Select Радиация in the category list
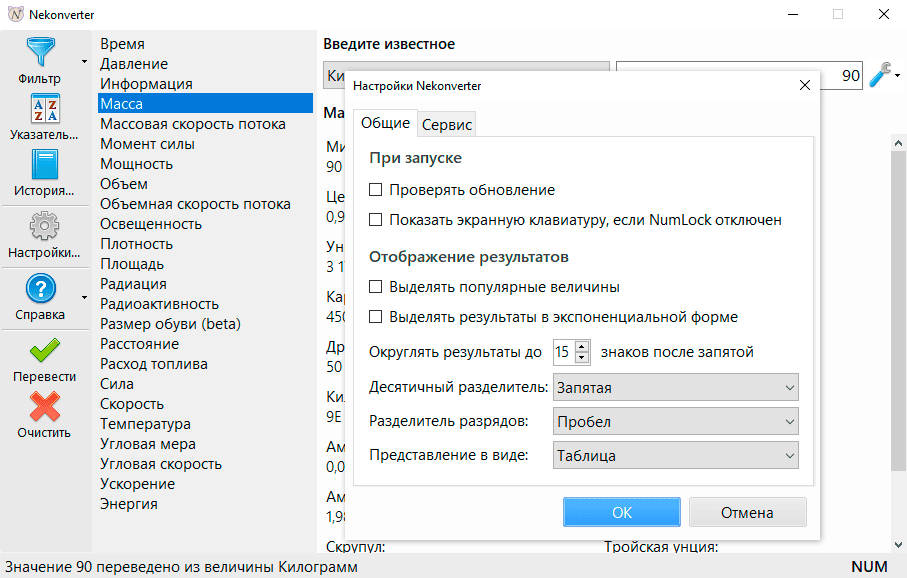The image size is (907, 578). (x=133, y=284)
